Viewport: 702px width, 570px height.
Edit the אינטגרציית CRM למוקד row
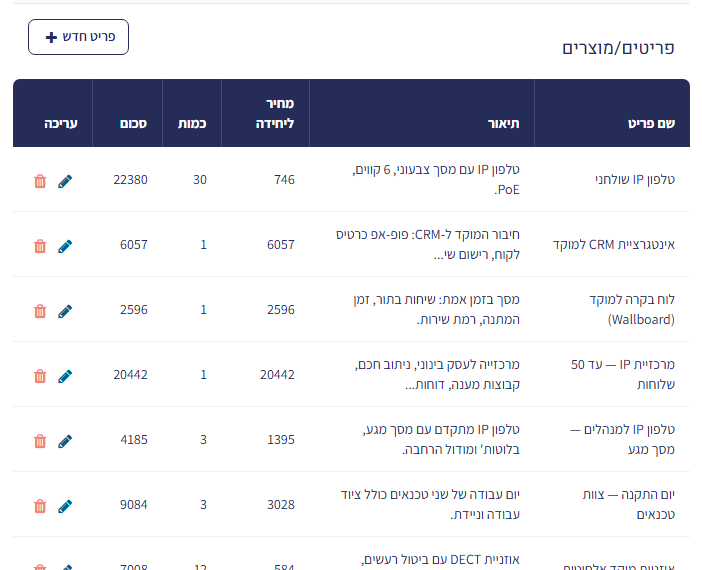[65, 246]
